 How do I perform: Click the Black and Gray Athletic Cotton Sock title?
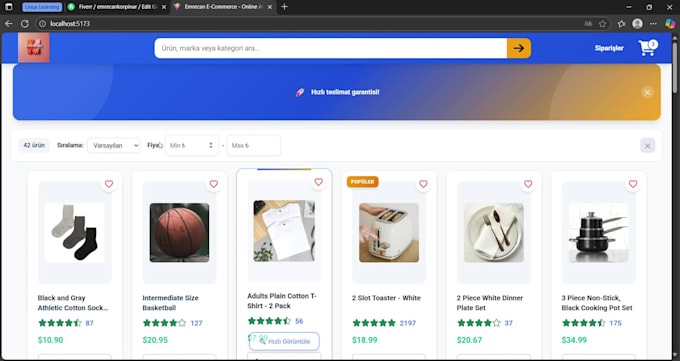73,303
